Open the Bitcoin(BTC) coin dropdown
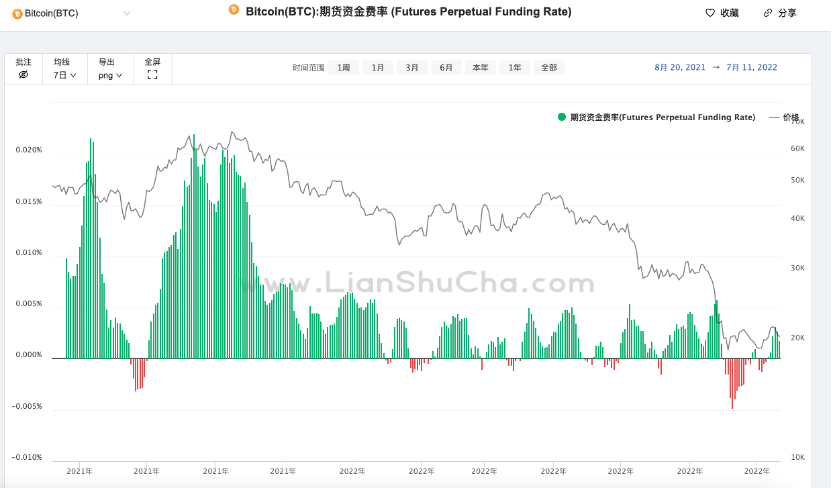This screenshot has height=488, width=832. point(70,13)
